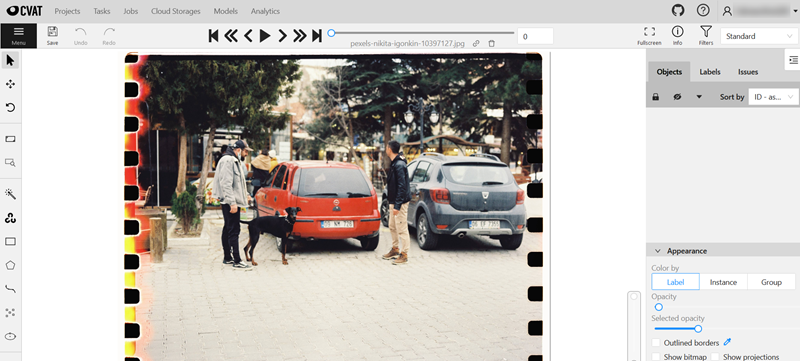Pick outlined borders color
Image resolution: width=800 pixels, height=361 pixels.
728,342
